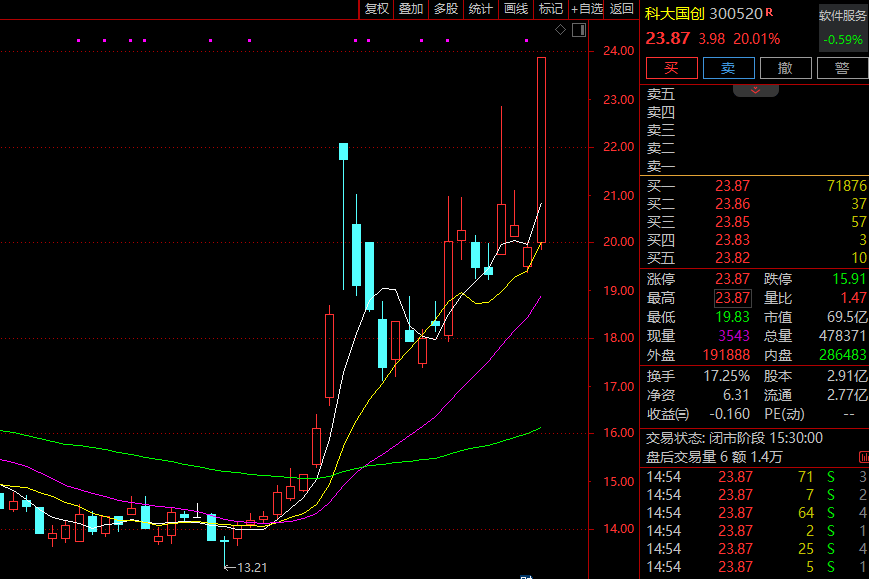869x579 pixels.
Task: Click 返回 to go back
Action: click(622, 9)
